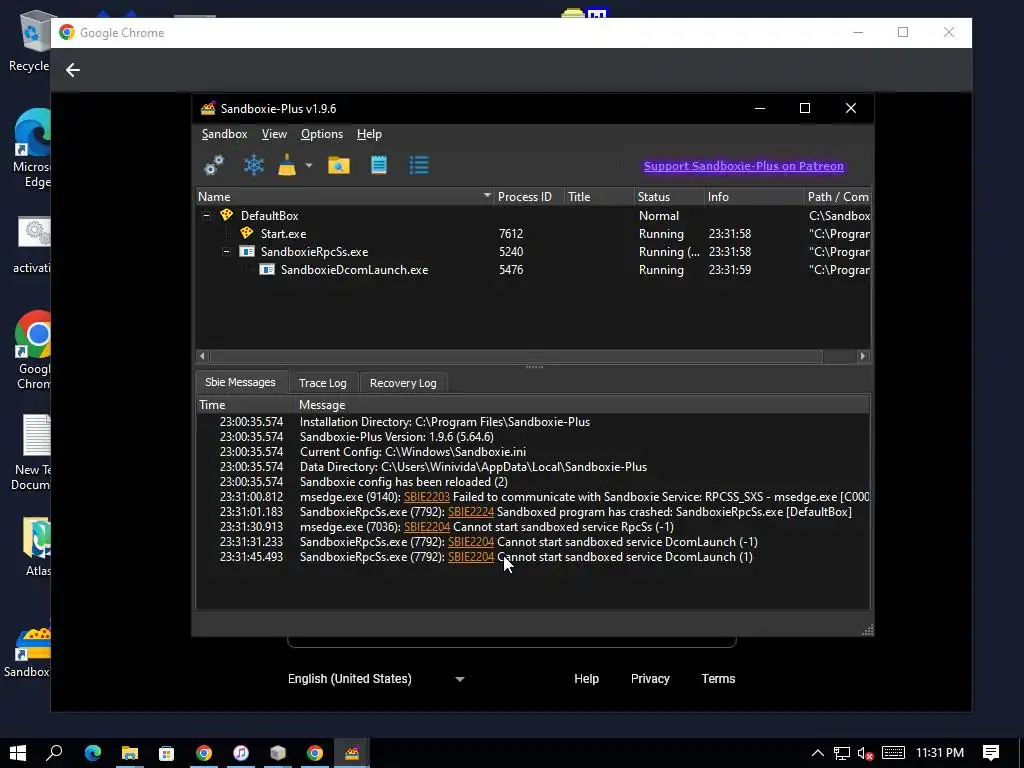1024x768 pixels.
Task: Open the Sandbox menu
Action: [x=224, y=134]
